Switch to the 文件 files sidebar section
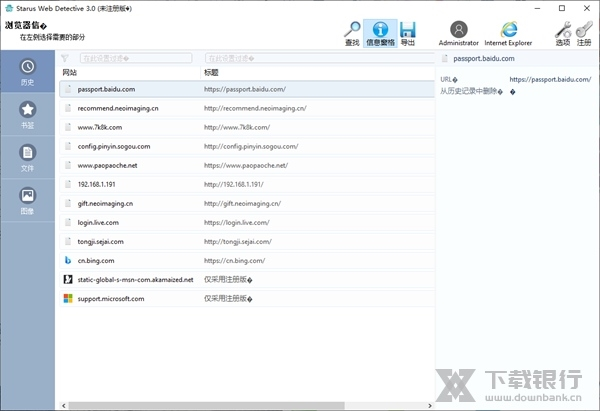The image size is (600, 411). [x=28, y=157]
